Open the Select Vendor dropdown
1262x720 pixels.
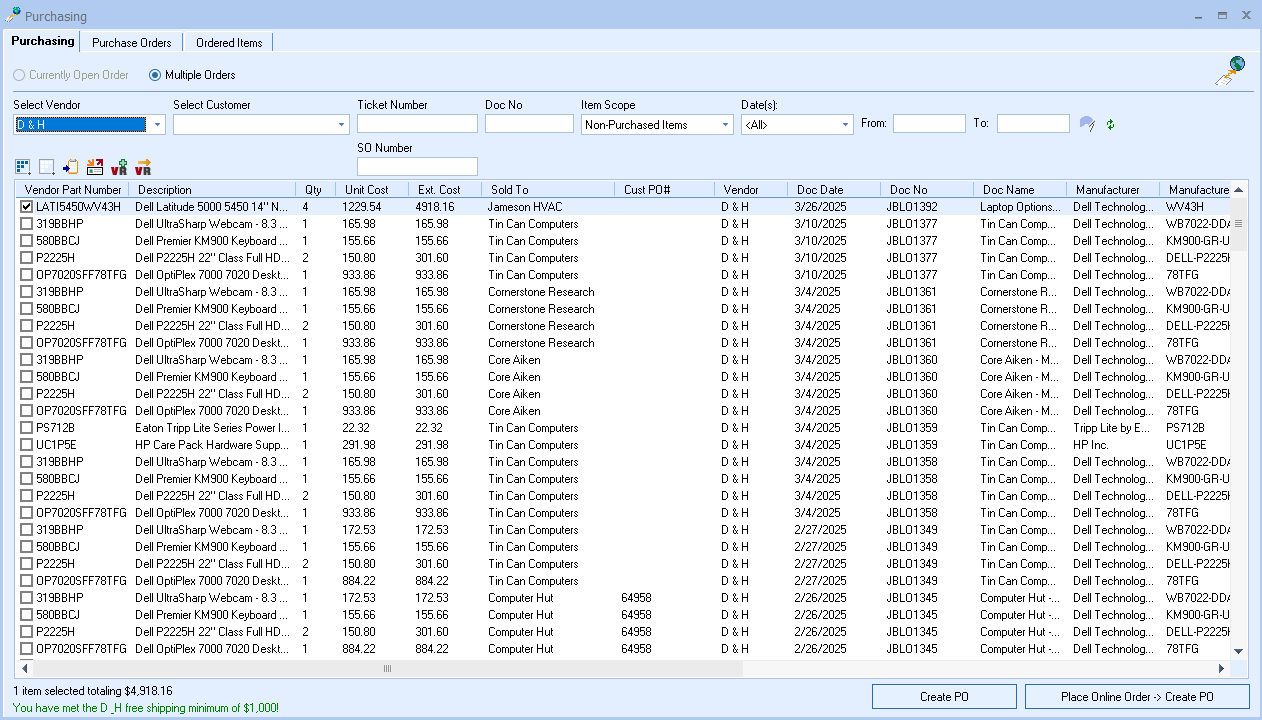click(158, 125)
